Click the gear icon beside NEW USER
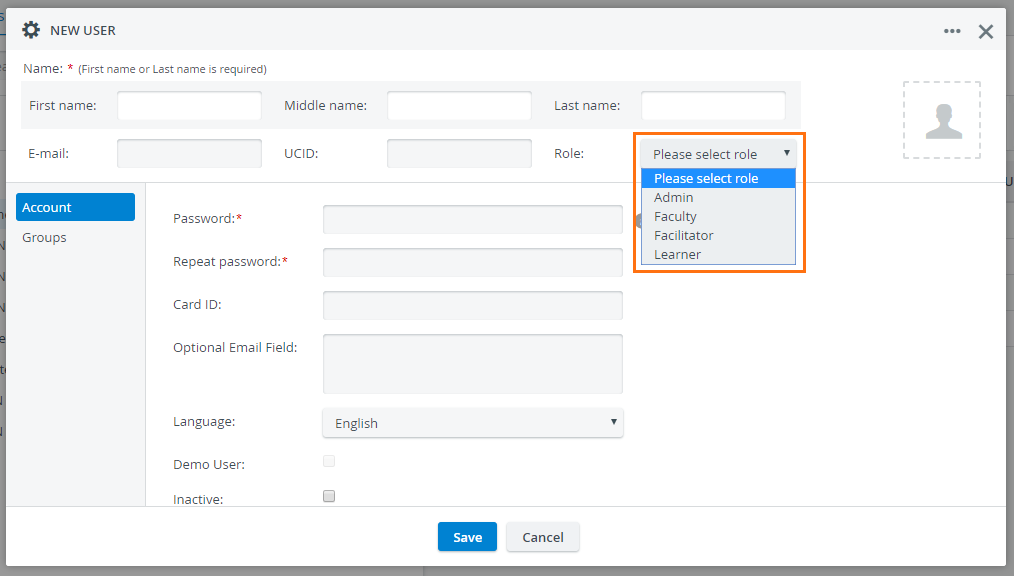1014x576 pixels. [30, 30]
